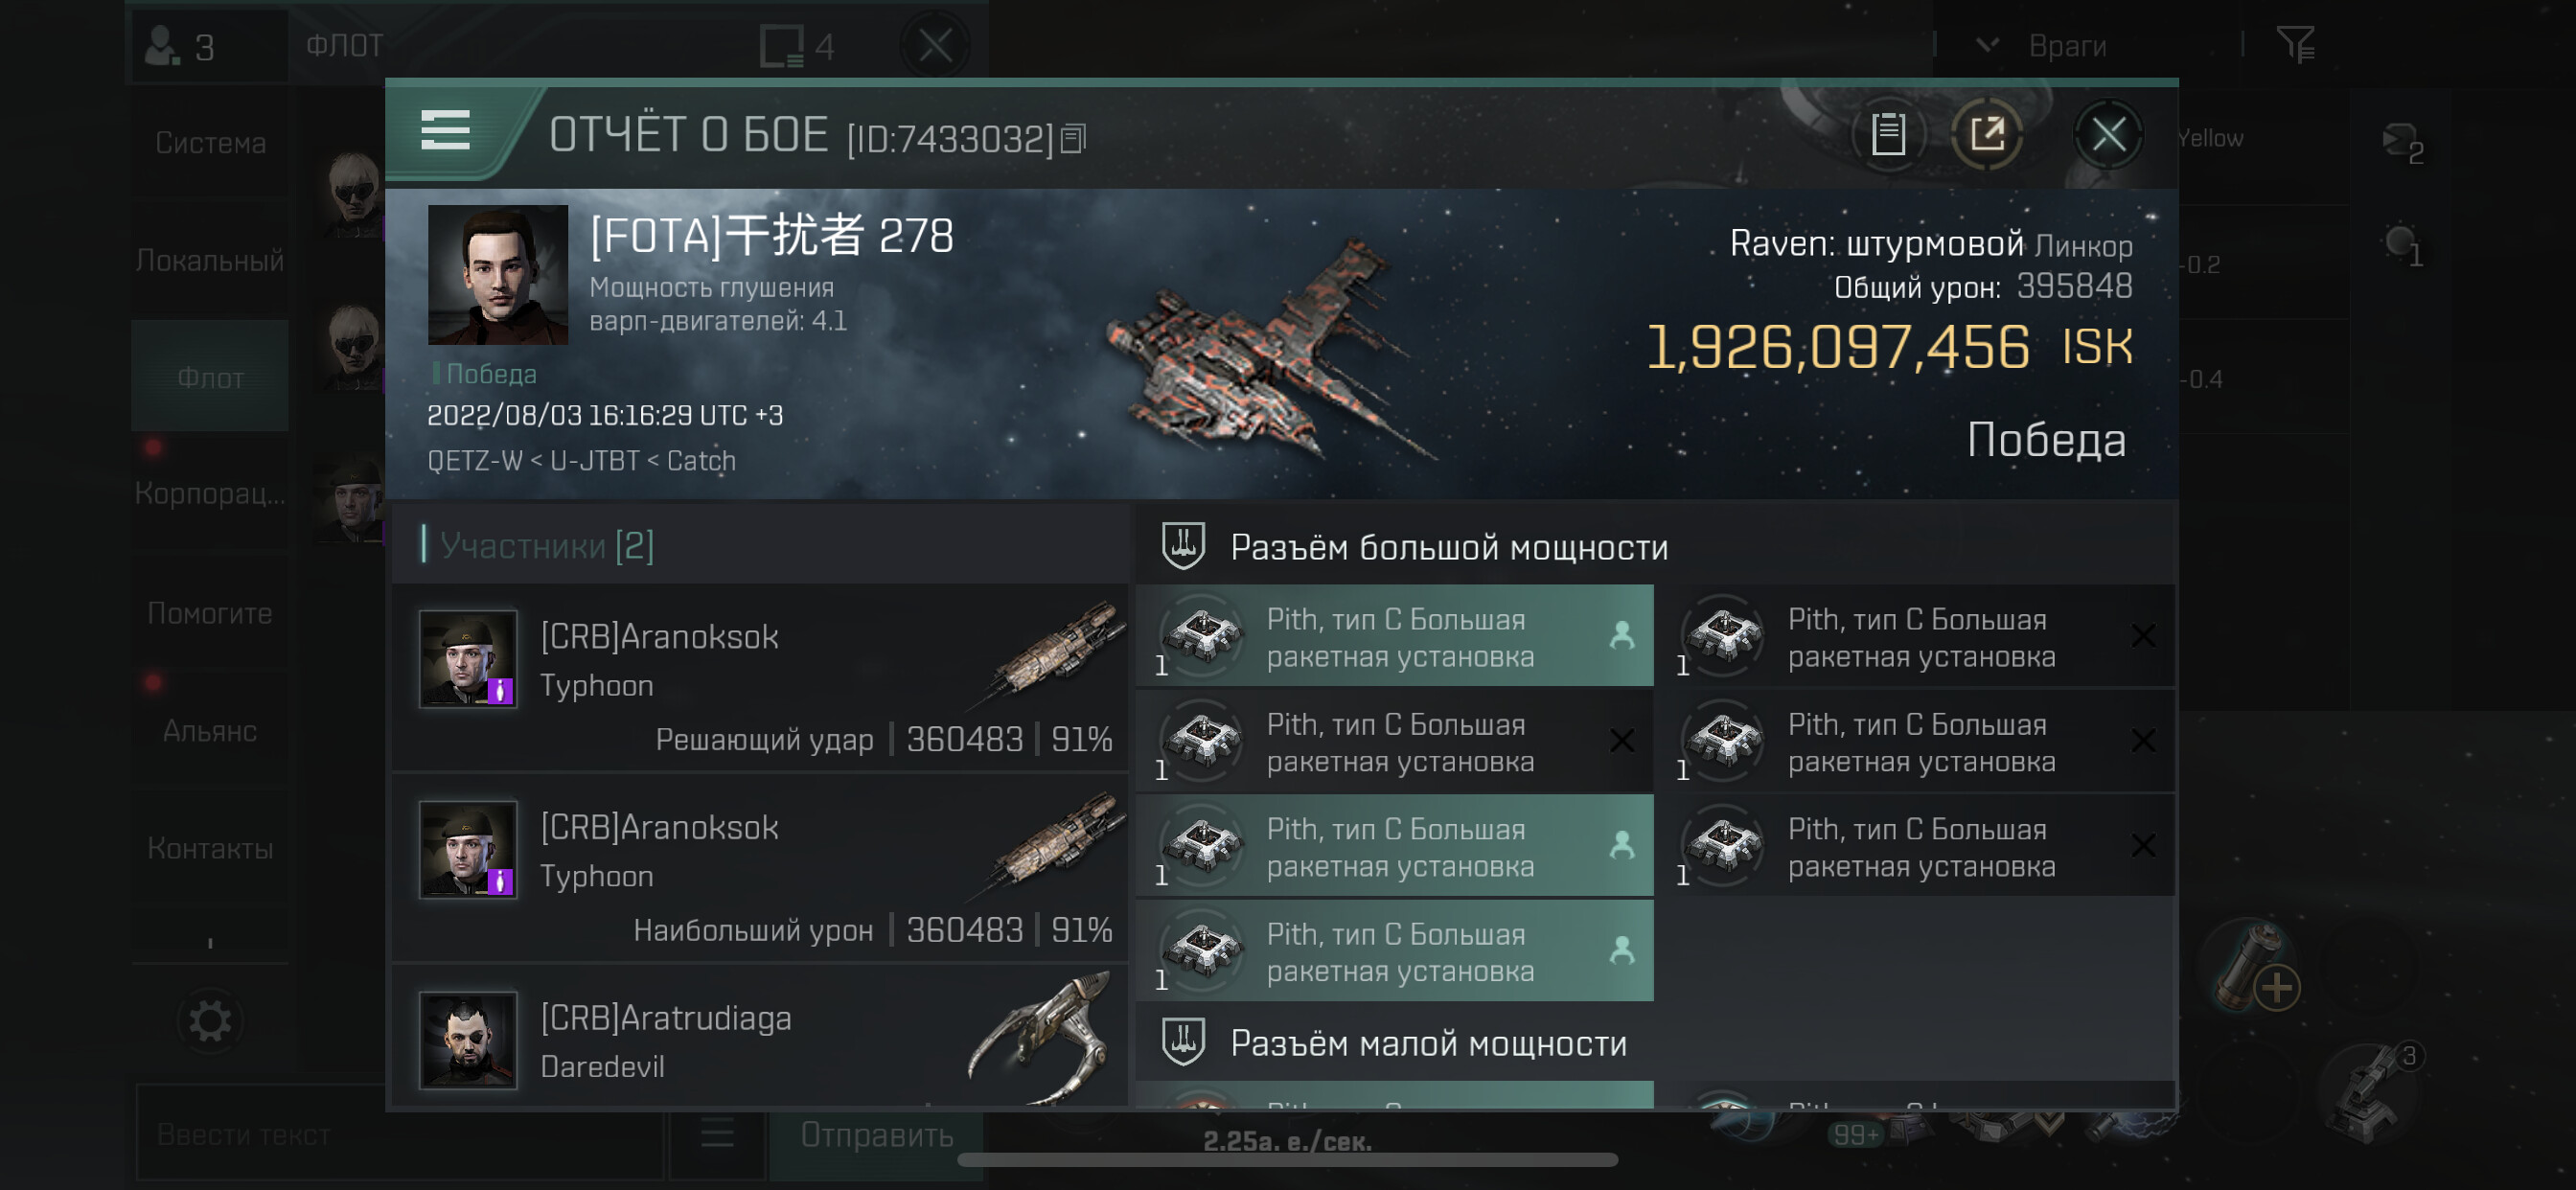Open the battle report hamburger menu
The image size is (2576, 1190).
[445, 131]
